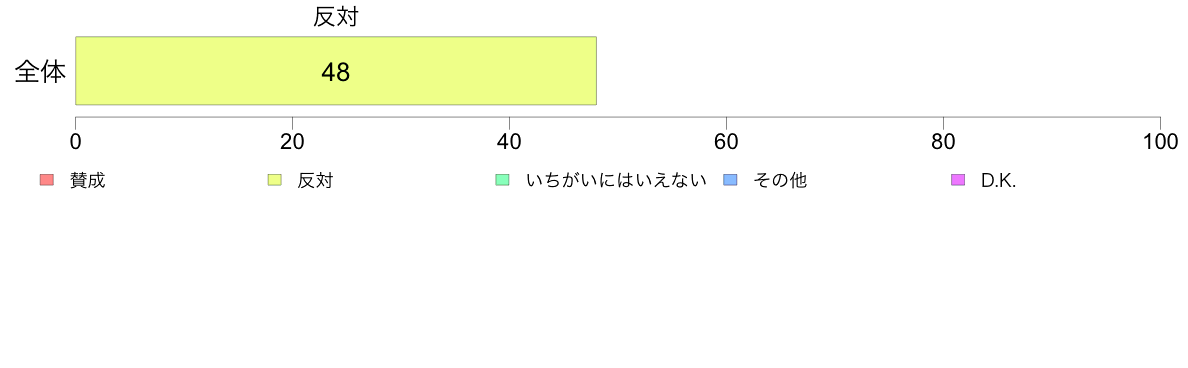Image resolution: width=1188 pixels, height=368 pixels.
Task: Click the 100 axis tick label
Action: point(1158,142)
